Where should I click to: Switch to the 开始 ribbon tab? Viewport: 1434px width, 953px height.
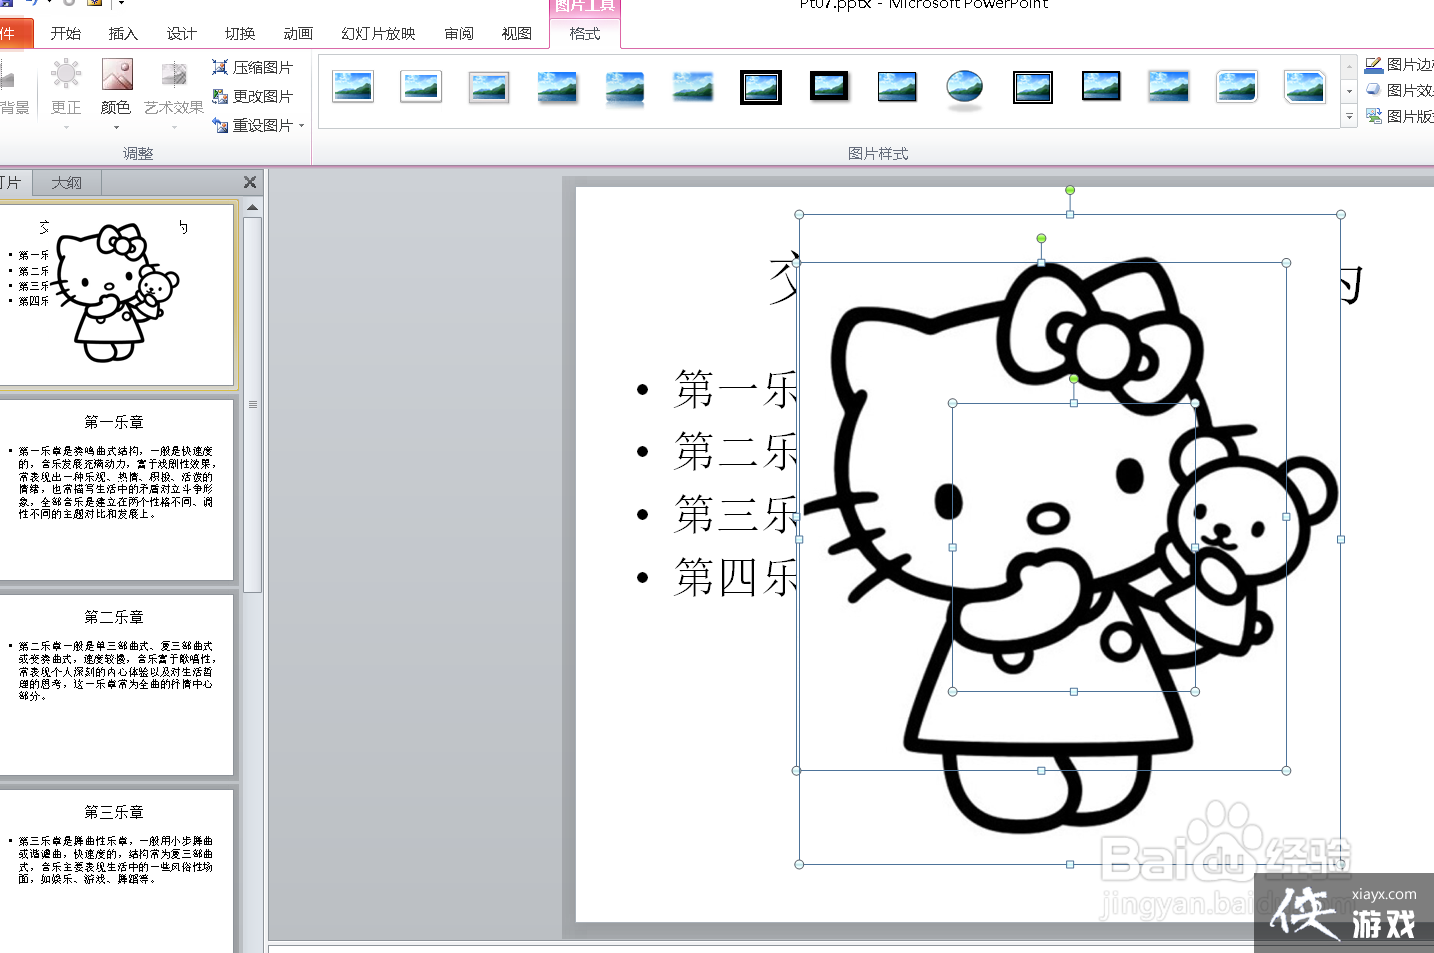66,33
